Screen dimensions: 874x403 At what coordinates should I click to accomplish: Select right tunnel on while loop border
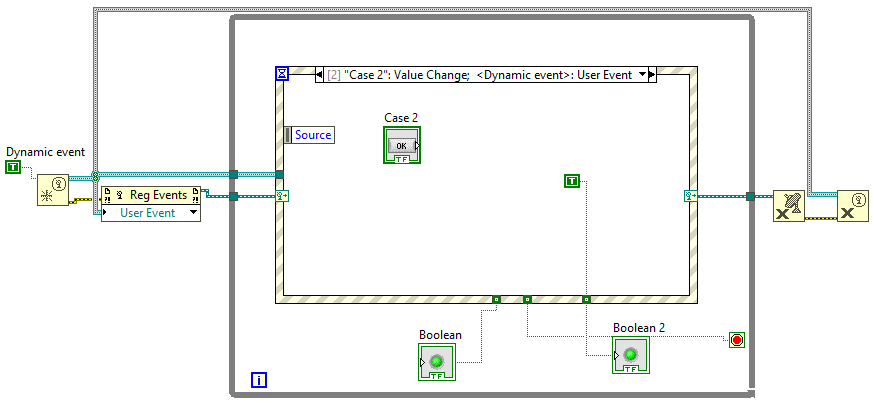(x=750, y=196)
